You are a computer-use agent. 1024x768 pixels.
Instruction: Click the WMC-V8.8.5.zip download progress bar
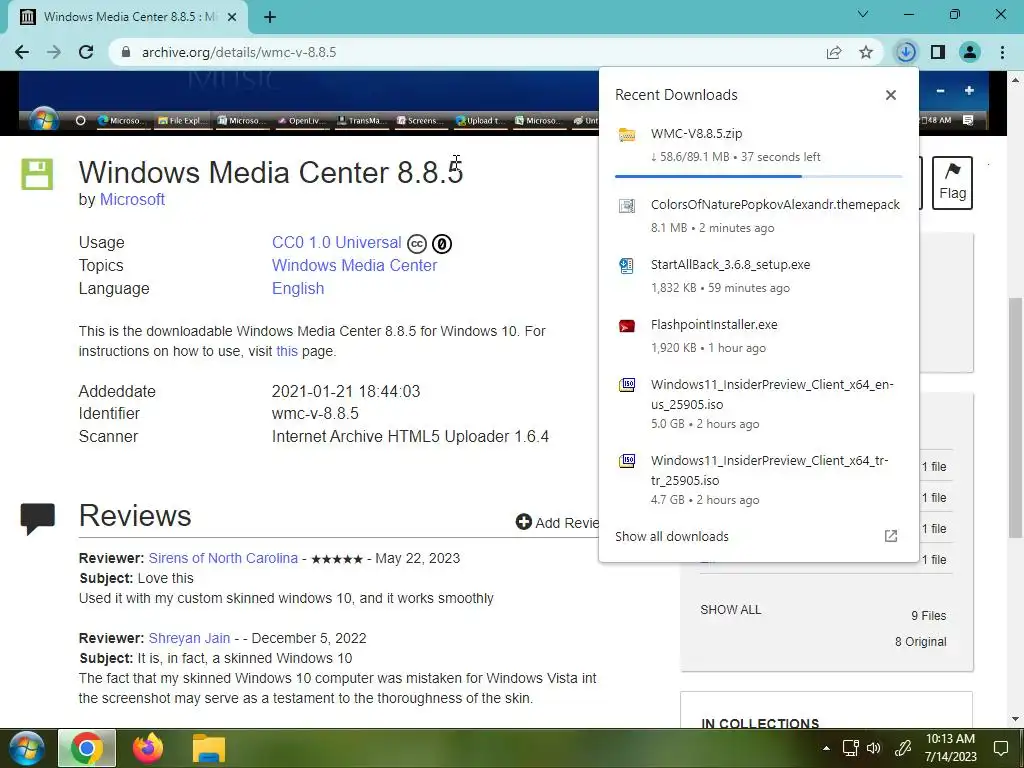pos(758,176)
